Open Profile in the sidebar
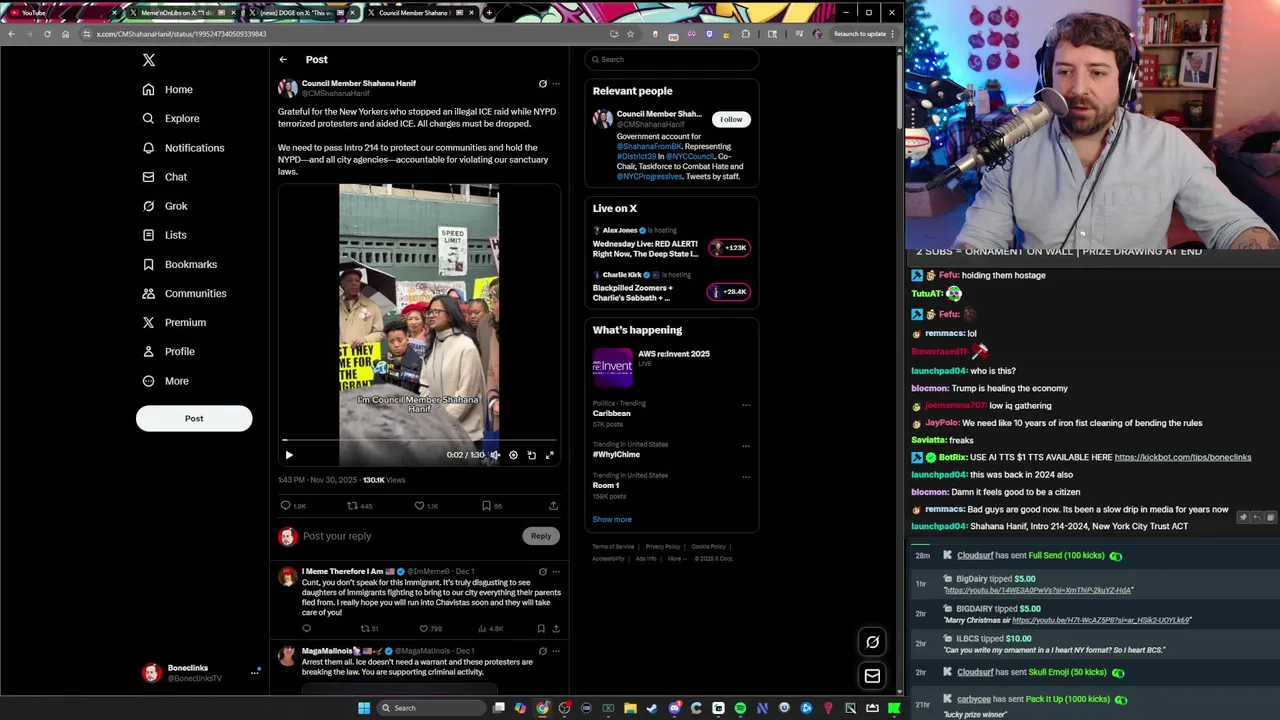 tap(169, 352)
